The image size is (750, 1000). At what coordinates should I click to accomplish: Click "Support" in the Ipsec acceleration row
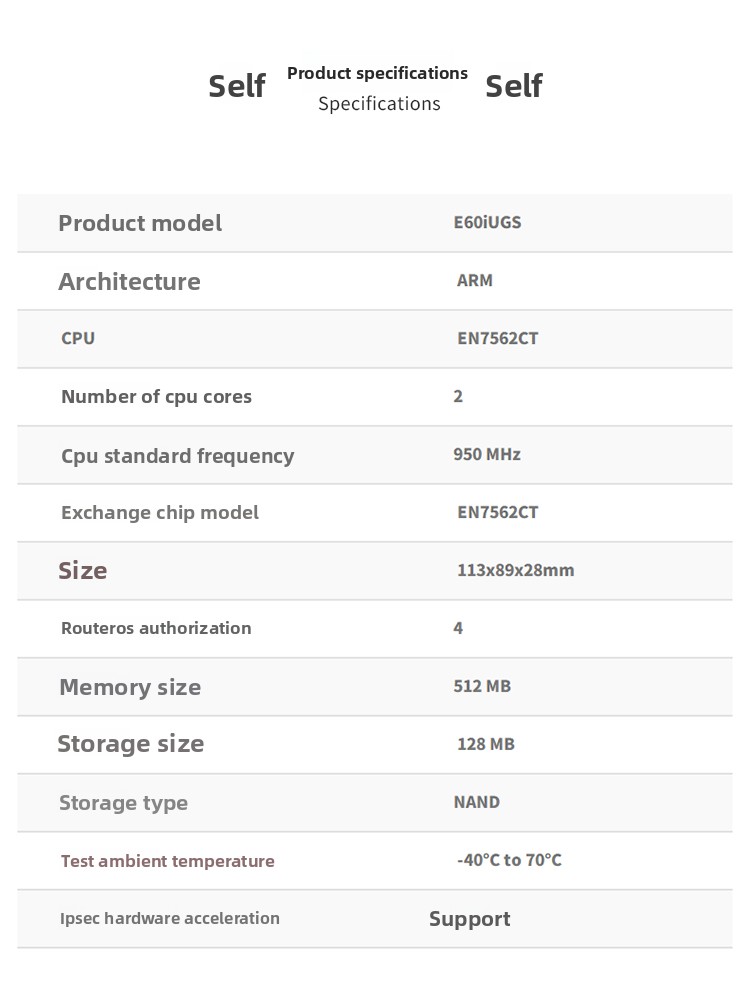pyautogui.click(x=469, y=919)
